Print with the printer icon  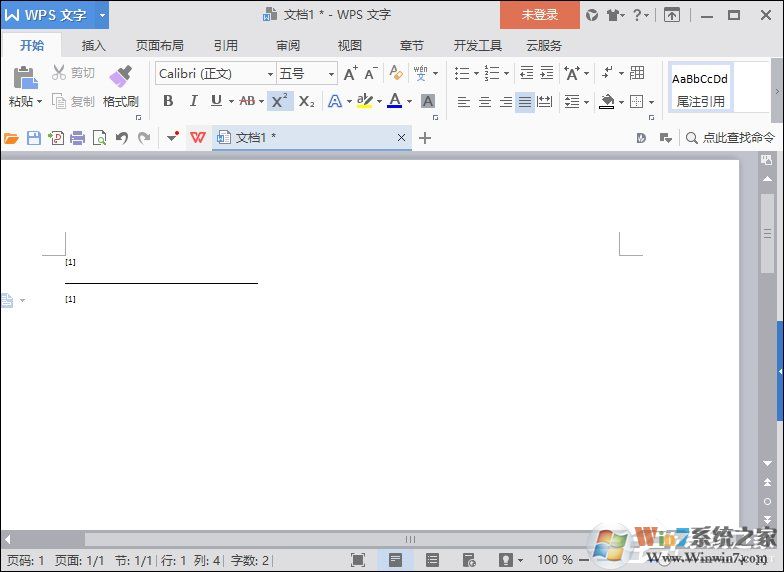(x=78, y=138)
